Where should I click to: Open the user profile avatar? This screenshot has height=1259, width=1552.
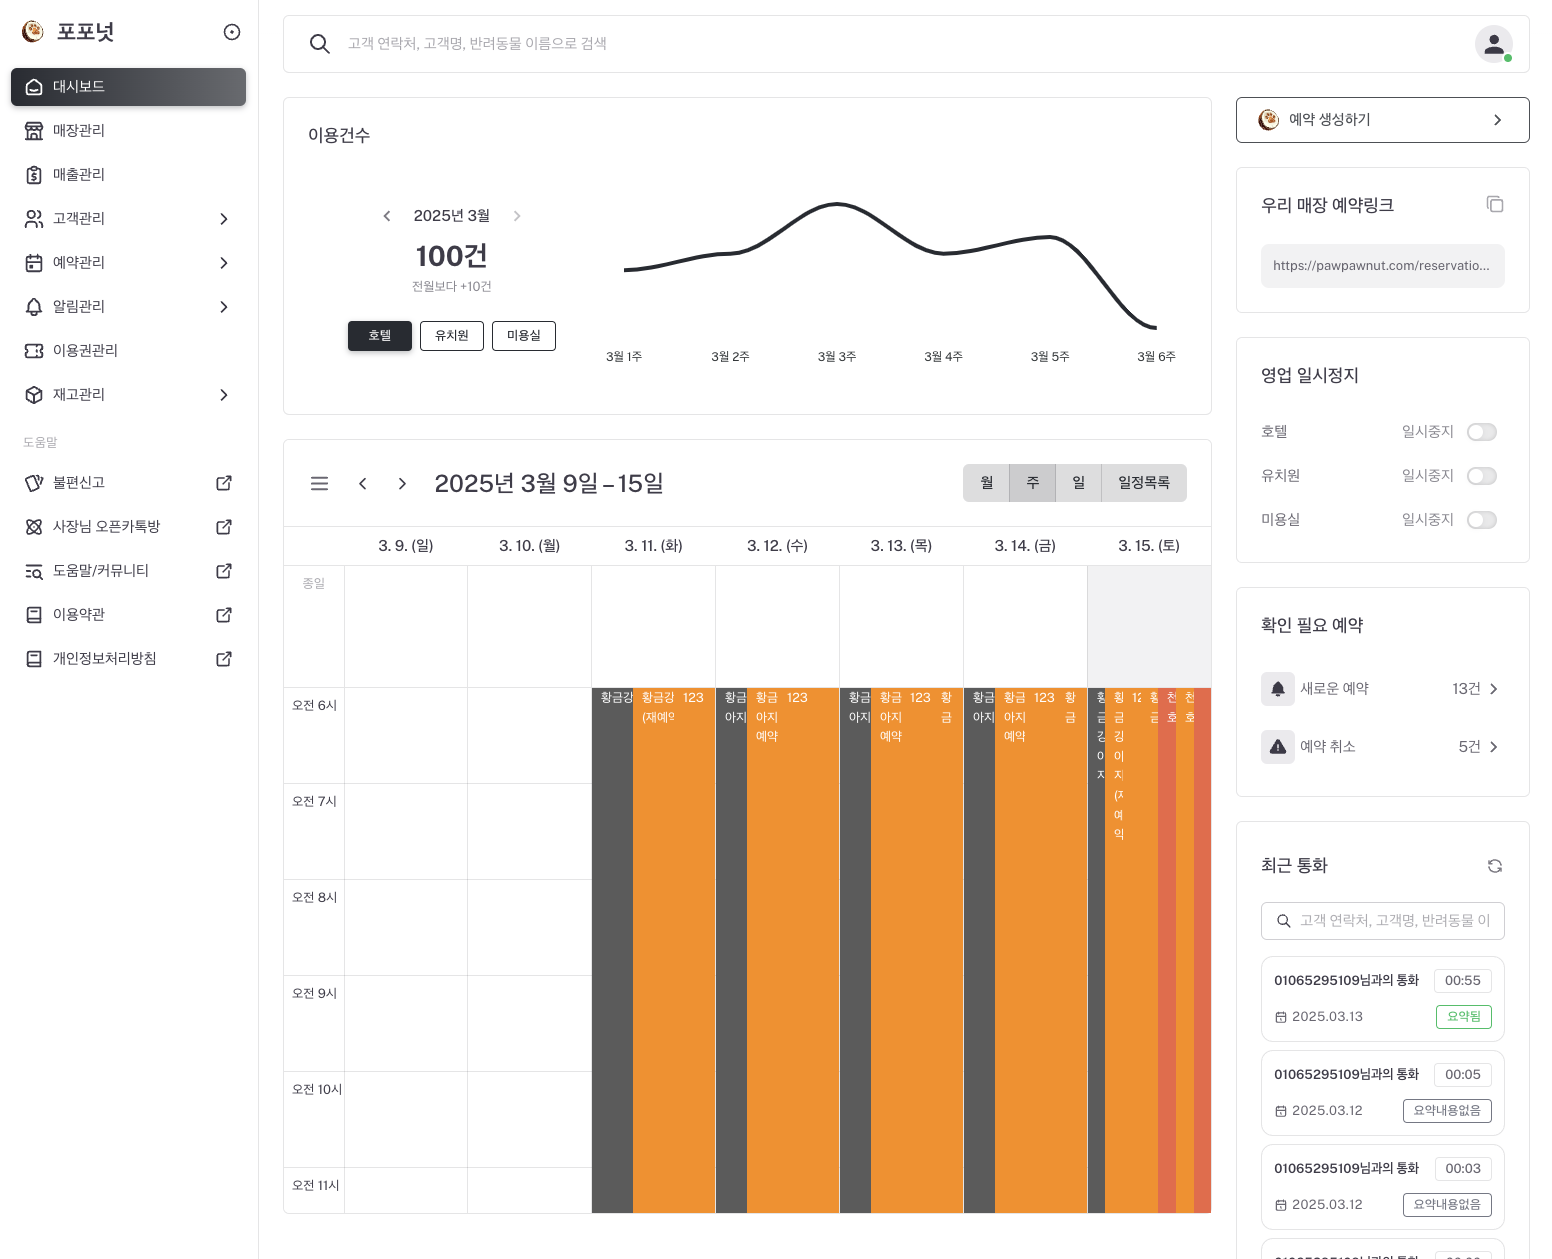[1494, 44]
